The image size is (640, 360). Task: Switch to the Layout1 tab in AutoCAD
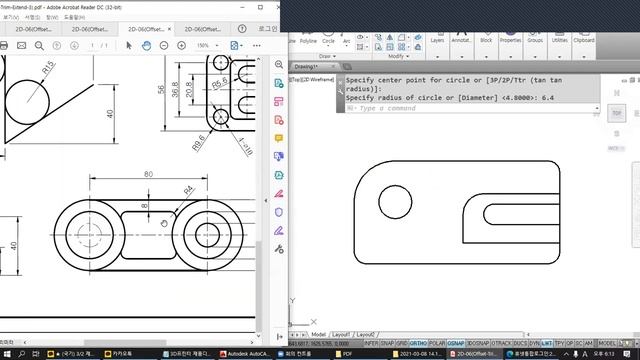click(x=341, y=334)
